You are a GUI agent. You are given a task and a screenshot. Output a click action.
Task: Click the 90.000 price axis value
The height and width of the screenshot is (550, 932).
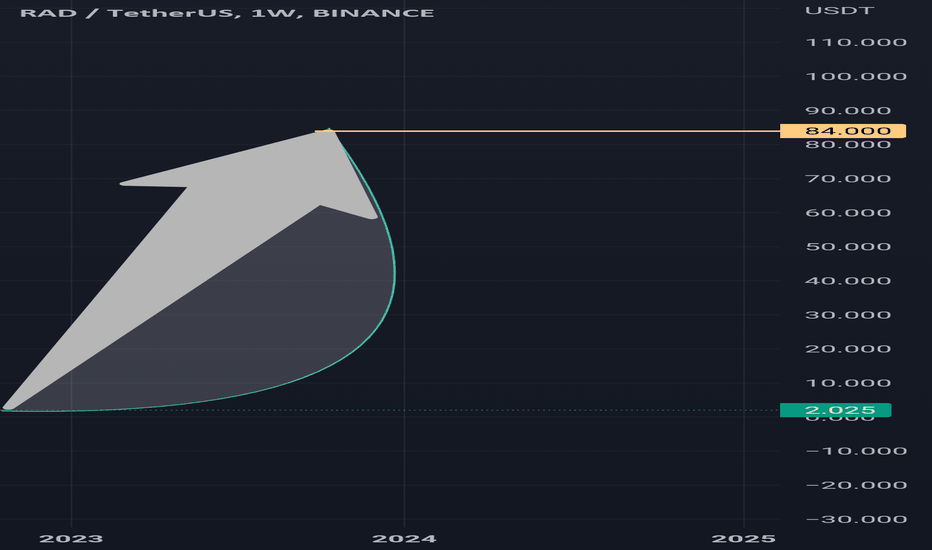pyautogui.click(x=848, y=111)
